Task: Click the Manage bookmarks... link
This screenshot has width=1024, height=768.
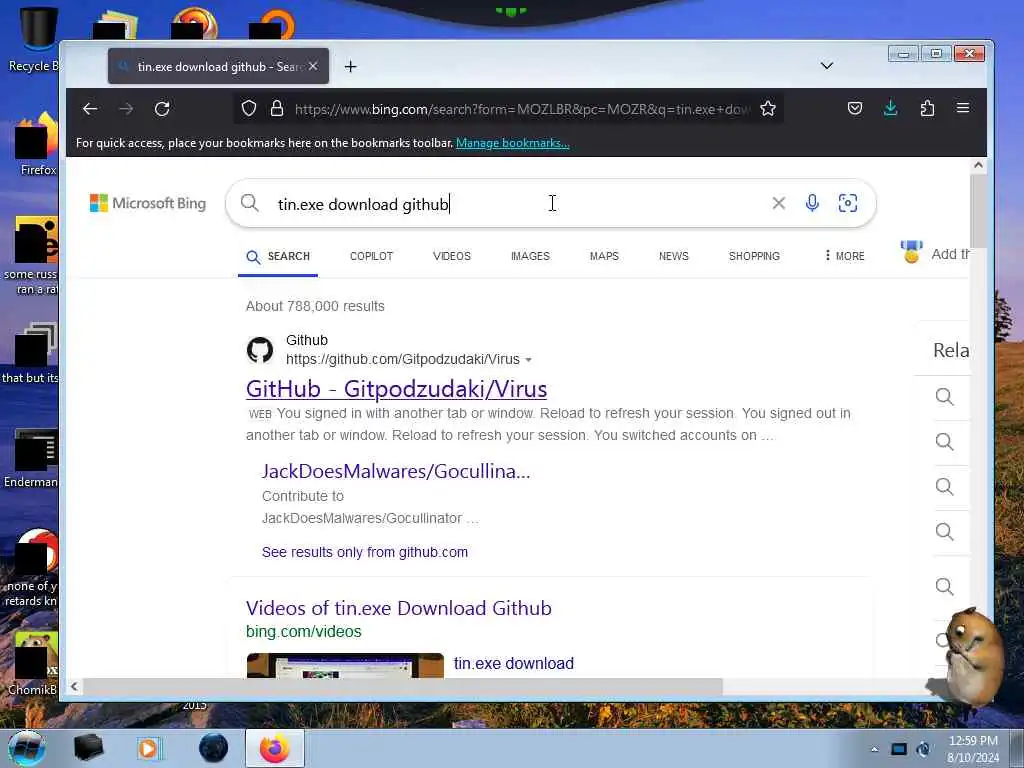Action: click(513, 143)
